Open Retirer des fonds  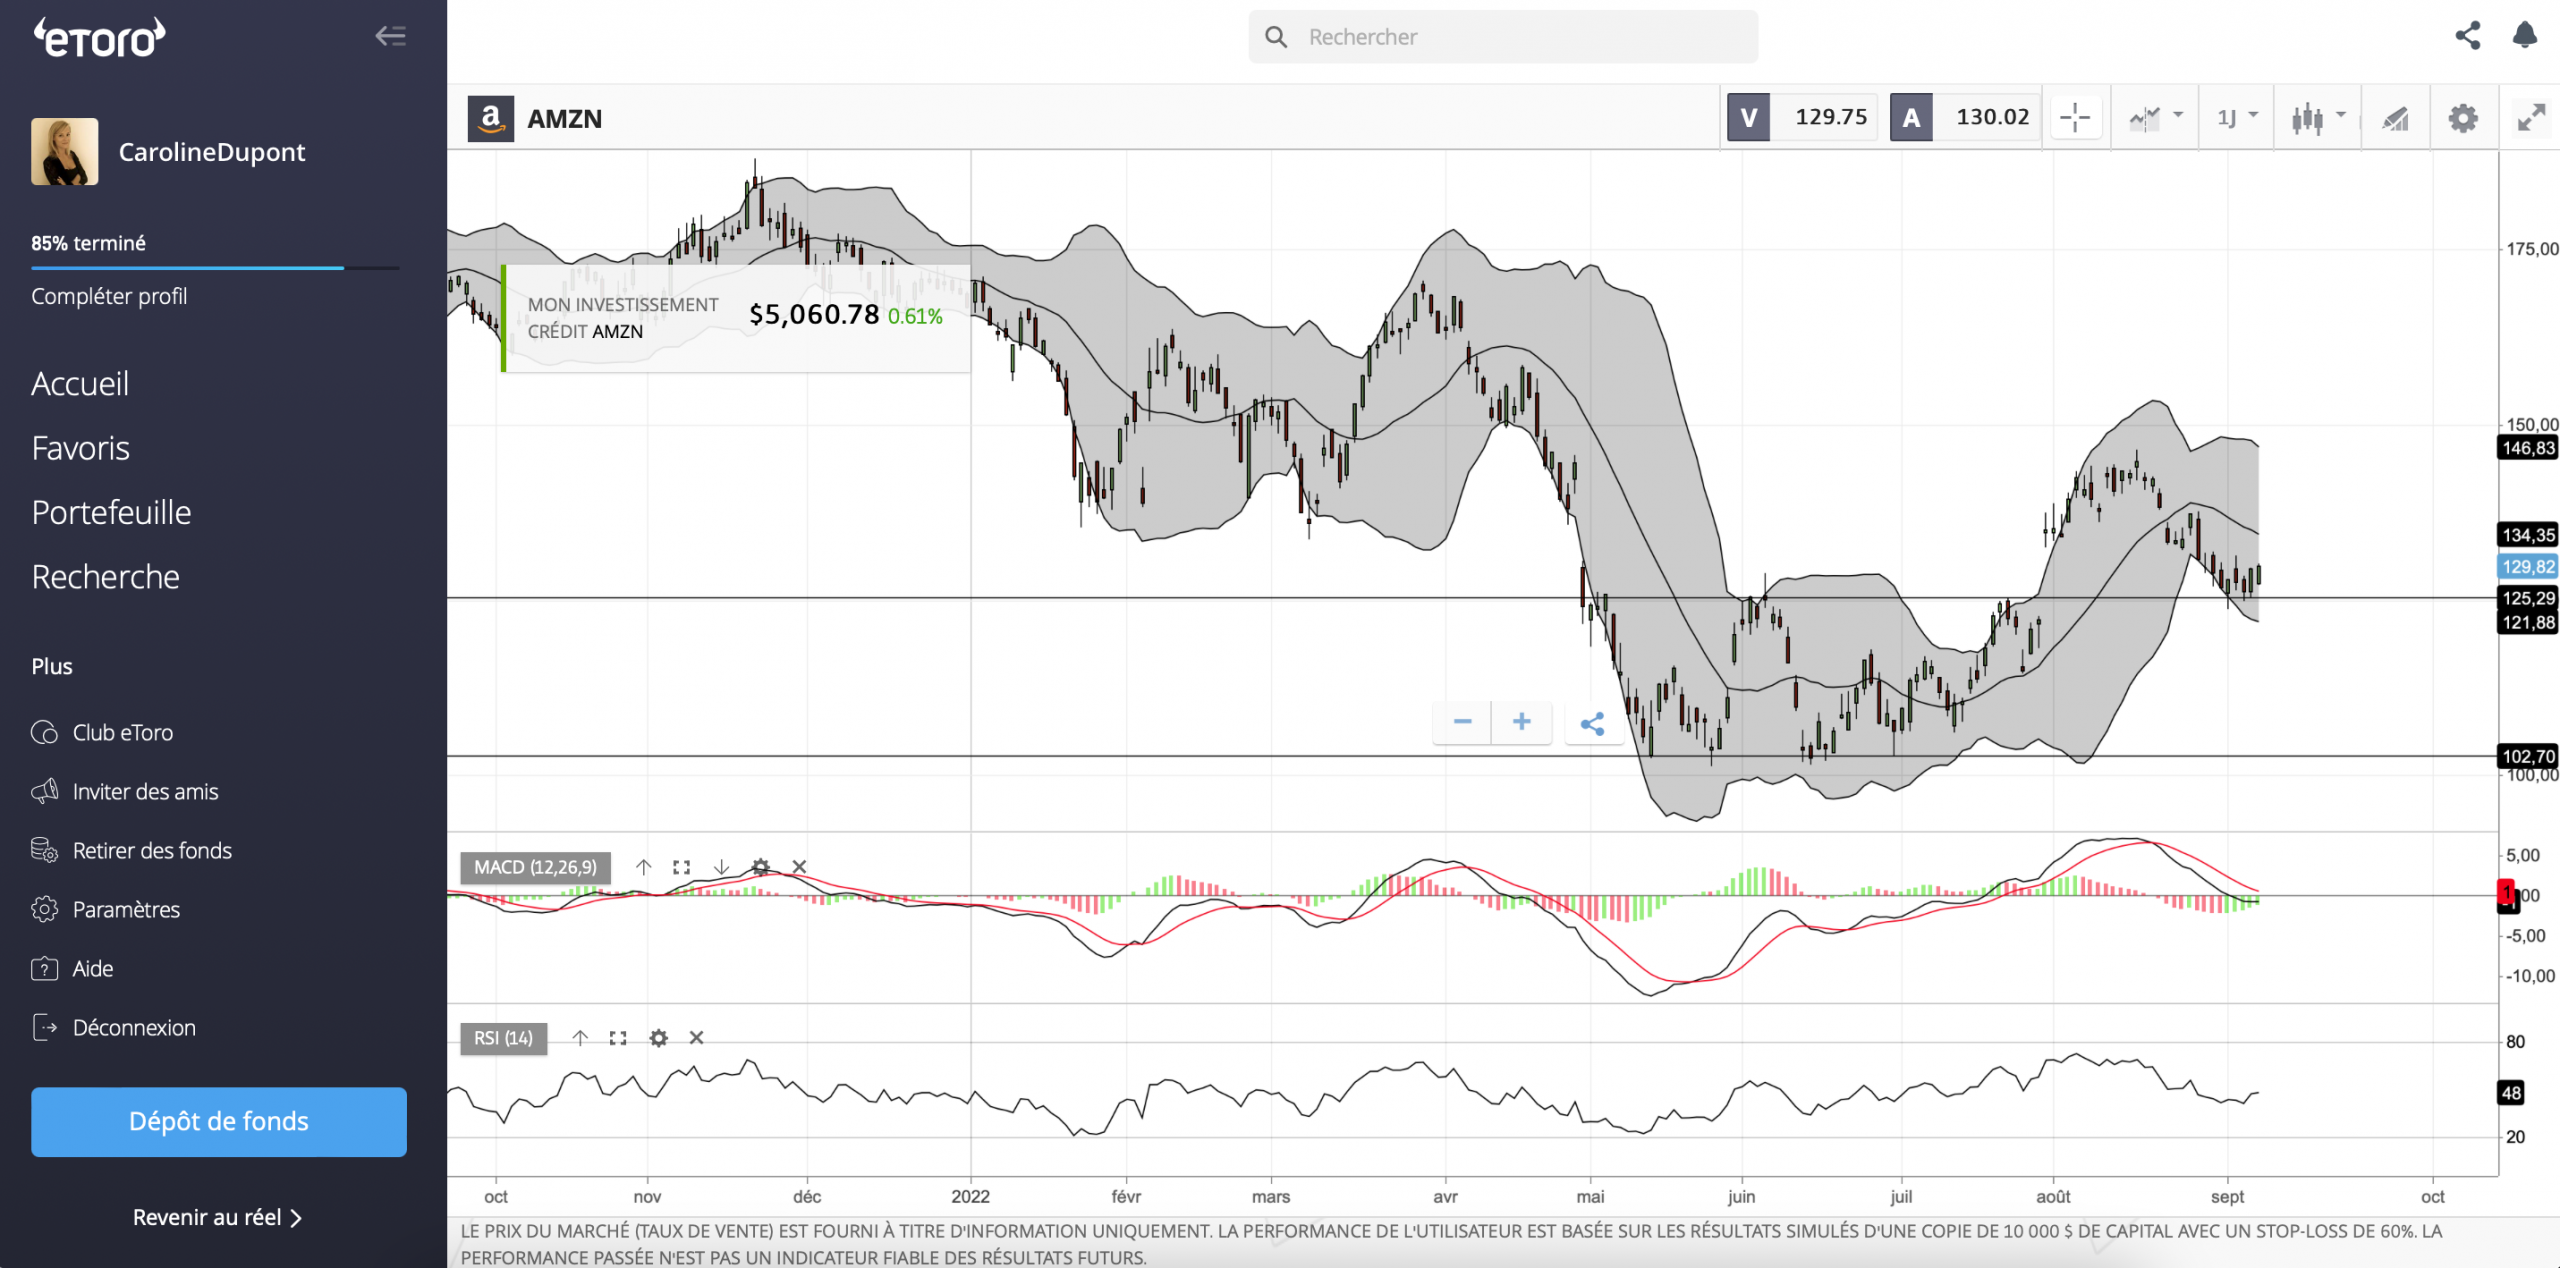(132, 851)
